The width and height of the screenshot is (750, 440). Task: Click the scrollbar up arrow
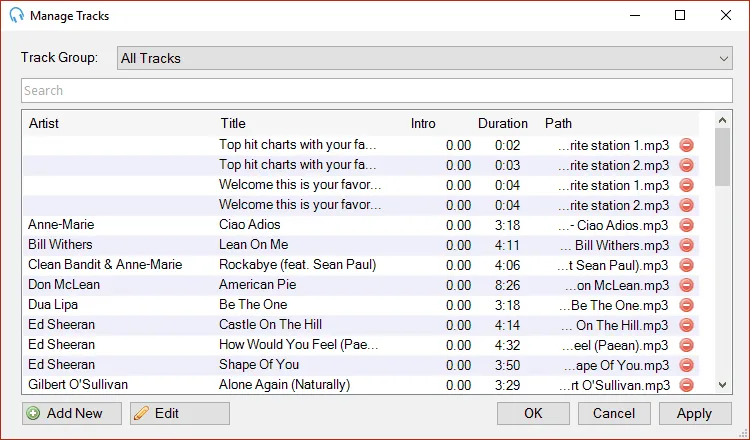[x=723, y=120]
